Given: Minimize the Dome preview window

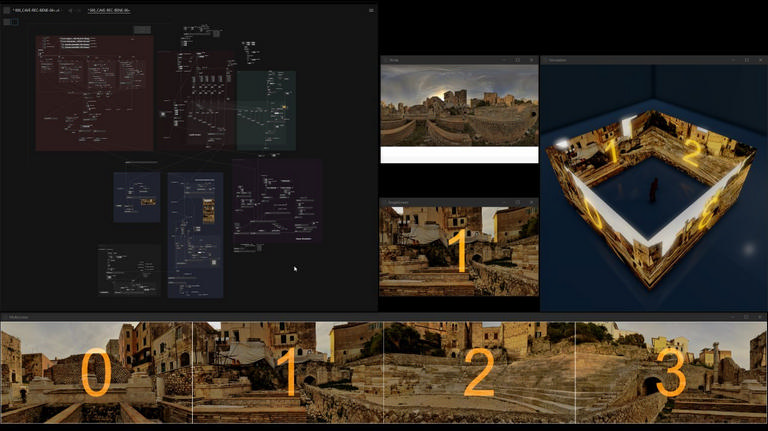Looking at the screenshot, I should (504, 60).
